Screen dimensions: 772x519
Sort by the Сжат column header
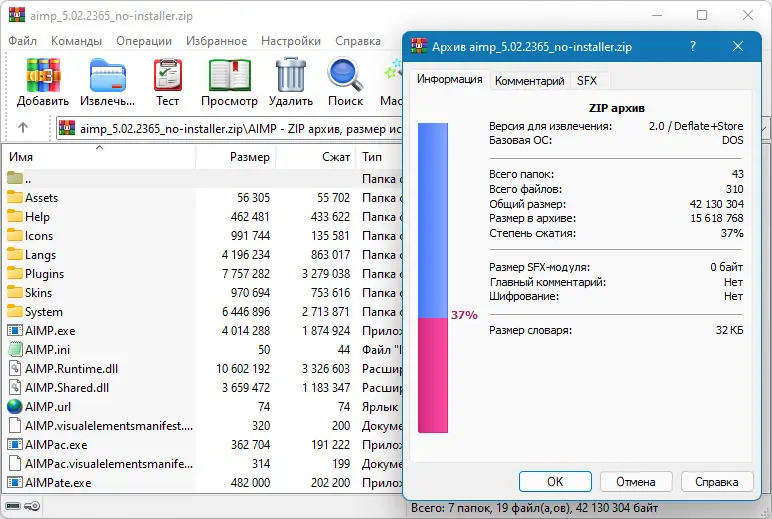pyautogui.click(x=316, y=157)
